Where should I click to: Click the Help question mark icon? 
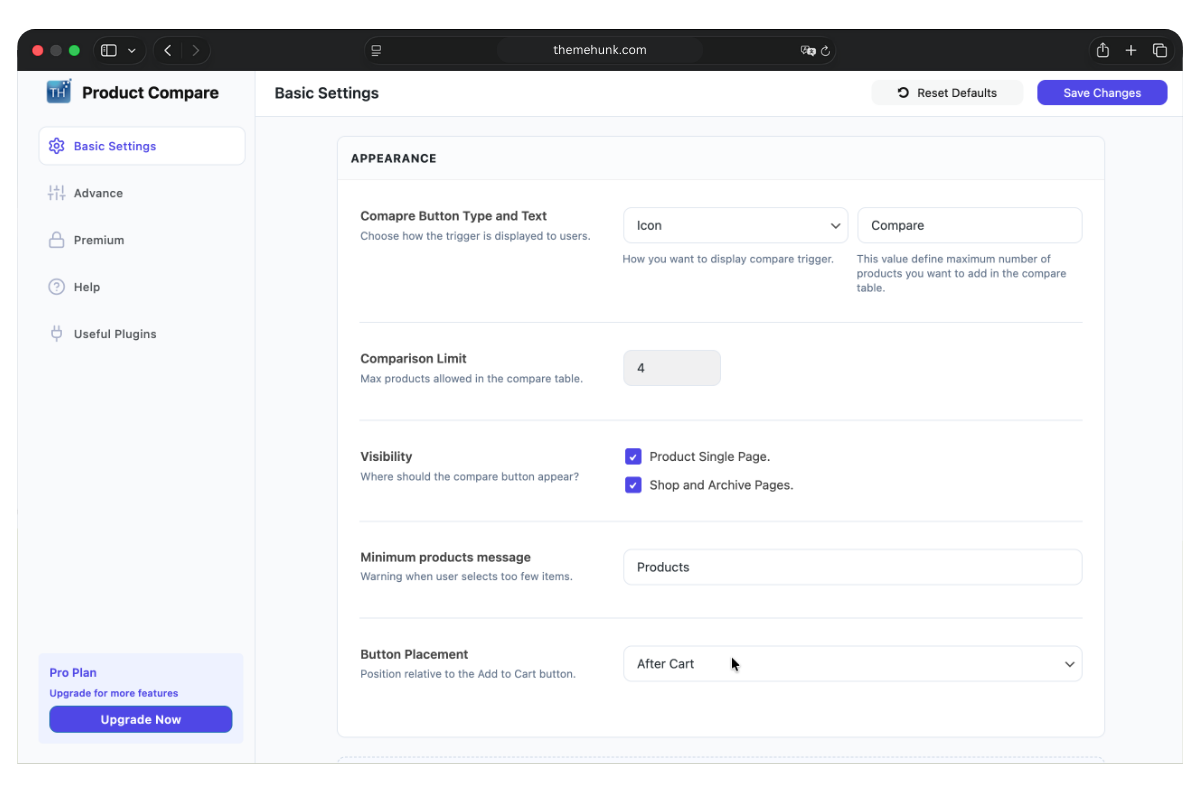(x=57, y=287)
